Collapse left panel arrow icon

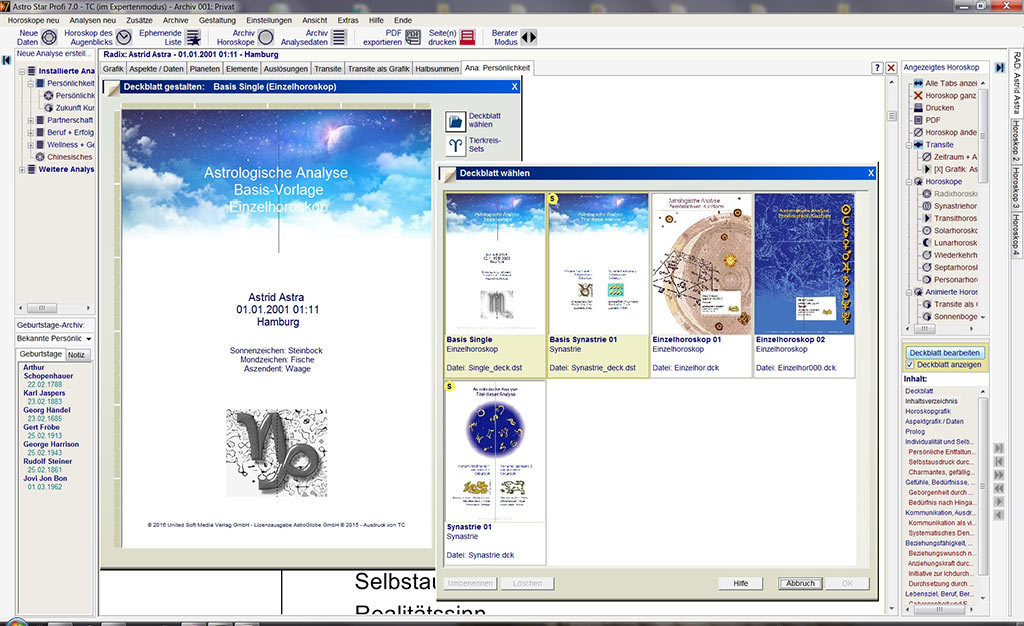point(7,60)
